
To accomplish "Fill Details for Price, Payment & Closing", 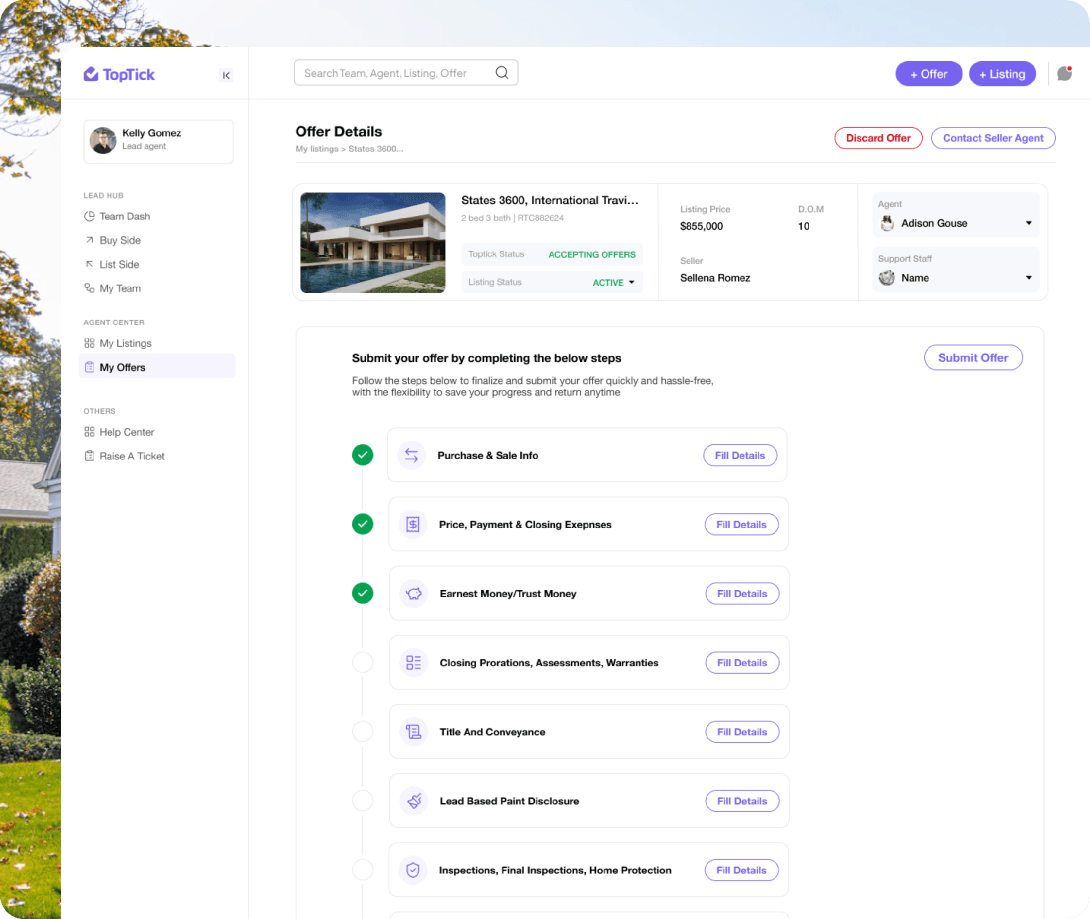I will pos(742,524).
